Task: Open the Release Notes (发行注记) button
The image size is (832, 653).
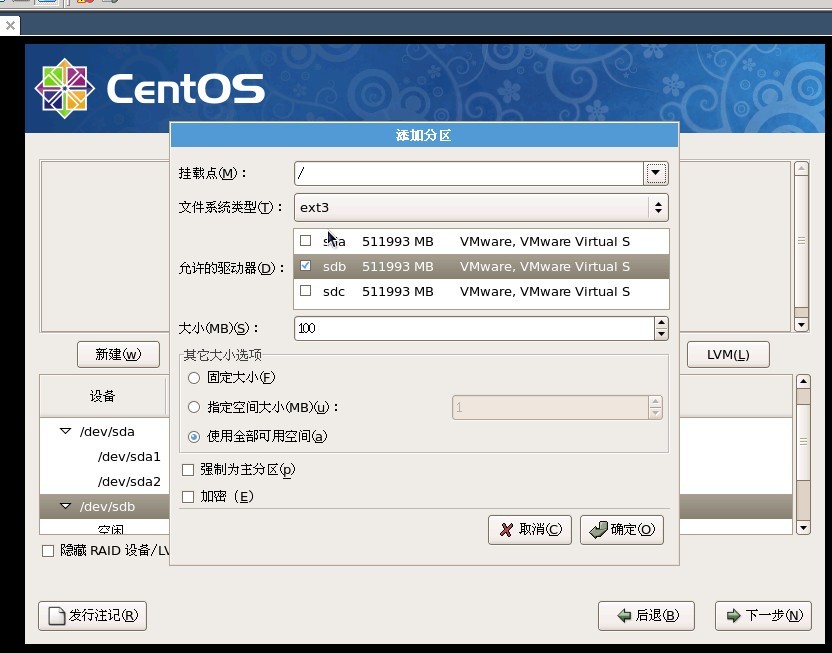Action: click(92, 615)
